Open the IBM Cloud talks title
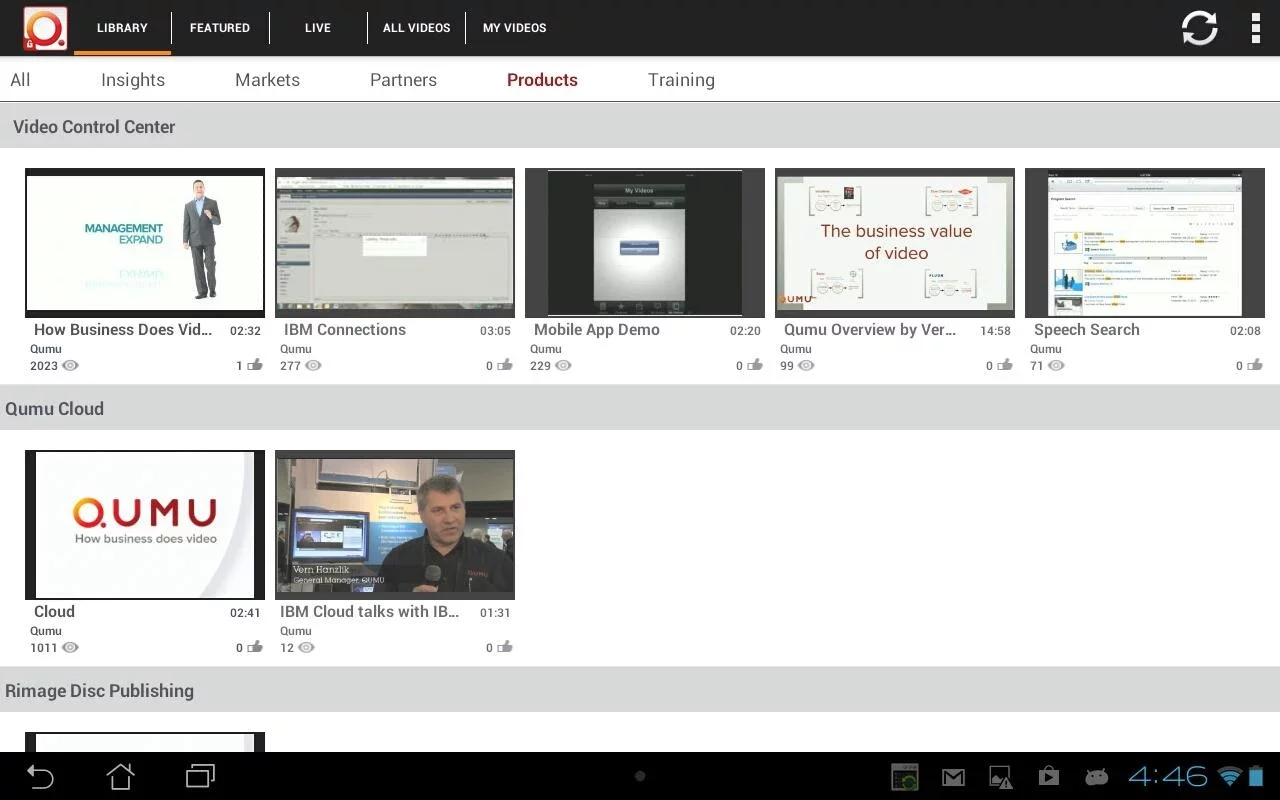The width and height of the screenshot is (1280, 800). (369, 612)
